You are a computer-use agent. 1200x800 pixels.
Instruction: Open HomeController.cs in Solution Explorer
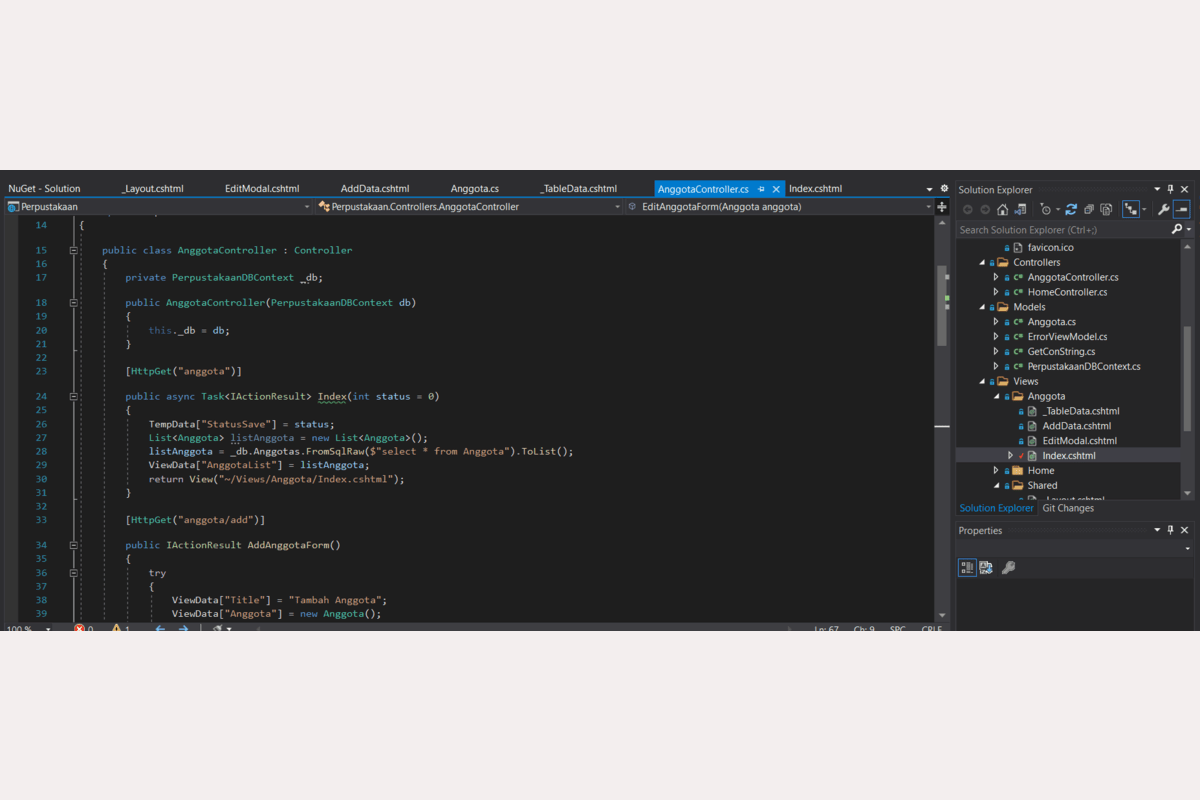[x=1067, y=292]
